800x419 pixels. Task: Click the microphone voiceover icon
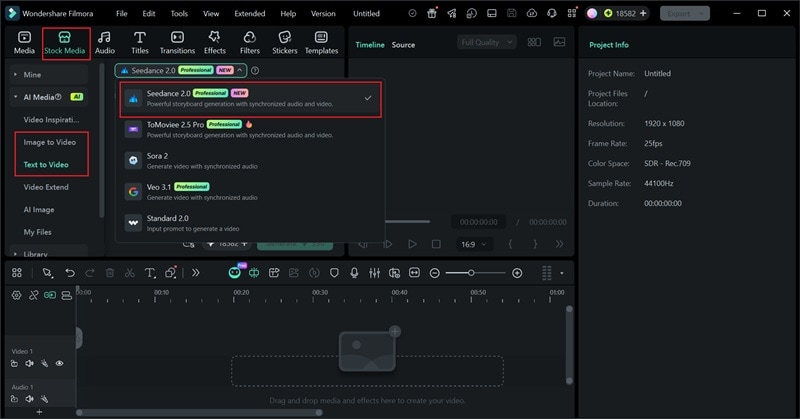pos(354,273)
